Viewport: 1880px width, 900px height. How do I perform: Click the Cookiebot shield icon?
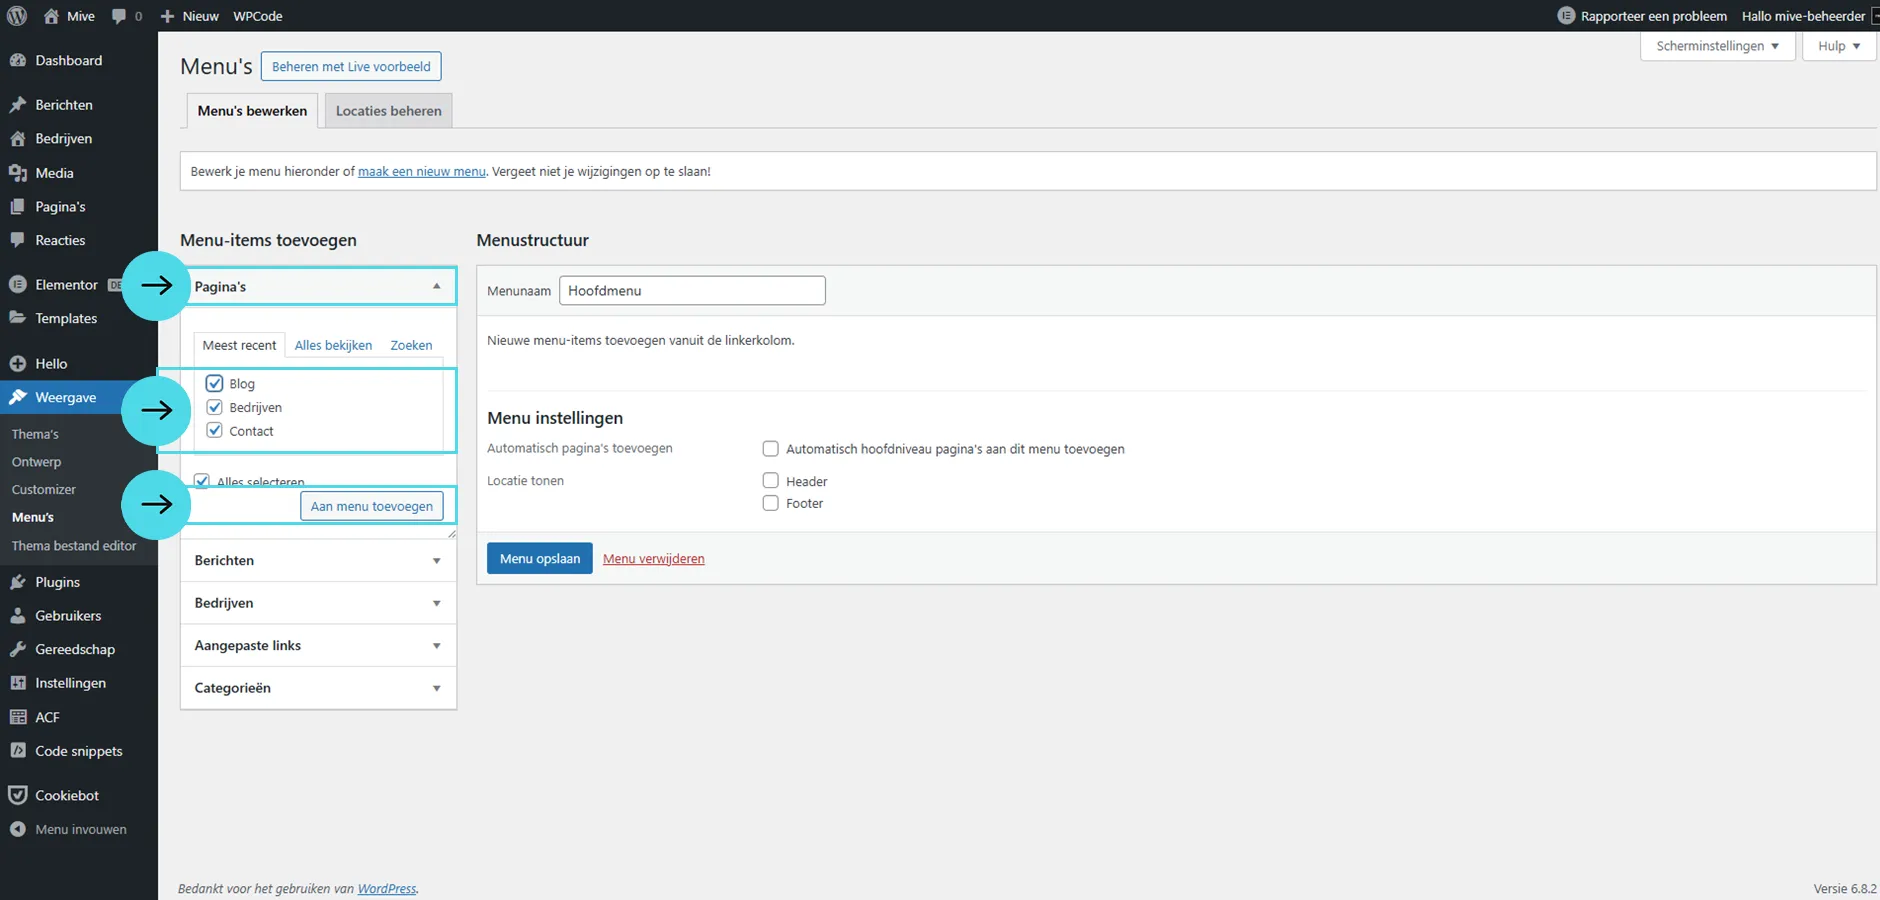17,795
